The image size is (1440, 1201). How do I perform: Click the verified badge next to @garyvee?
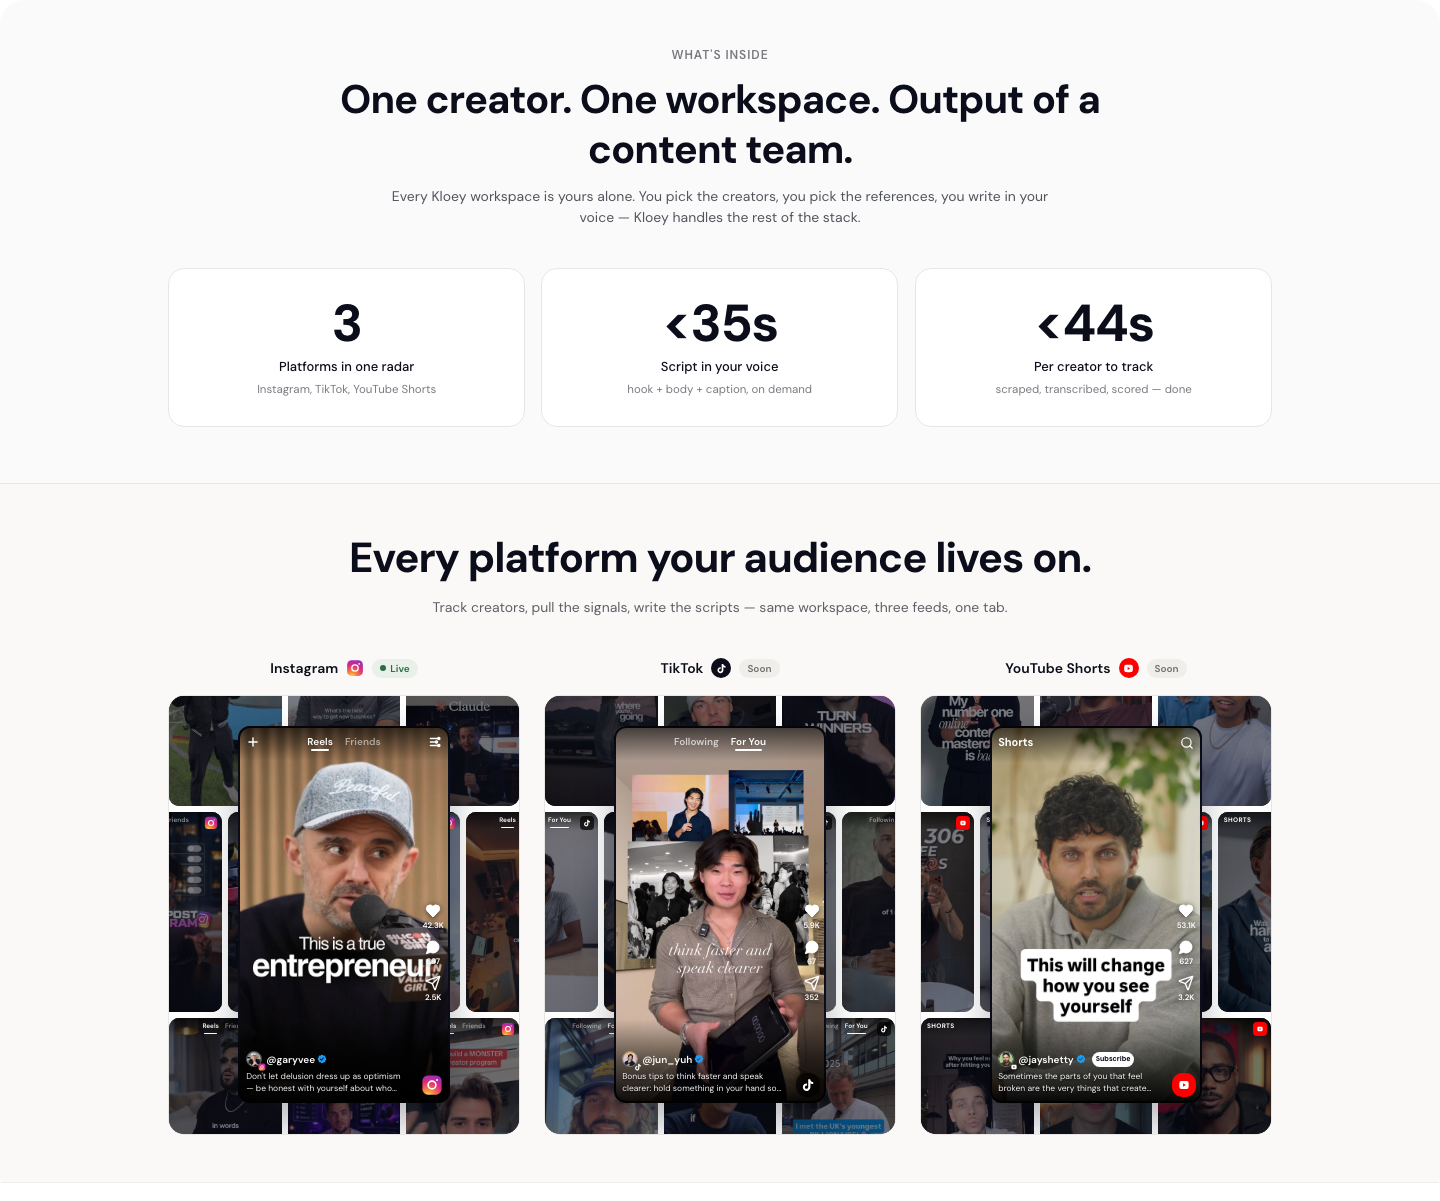(322, 1060)
